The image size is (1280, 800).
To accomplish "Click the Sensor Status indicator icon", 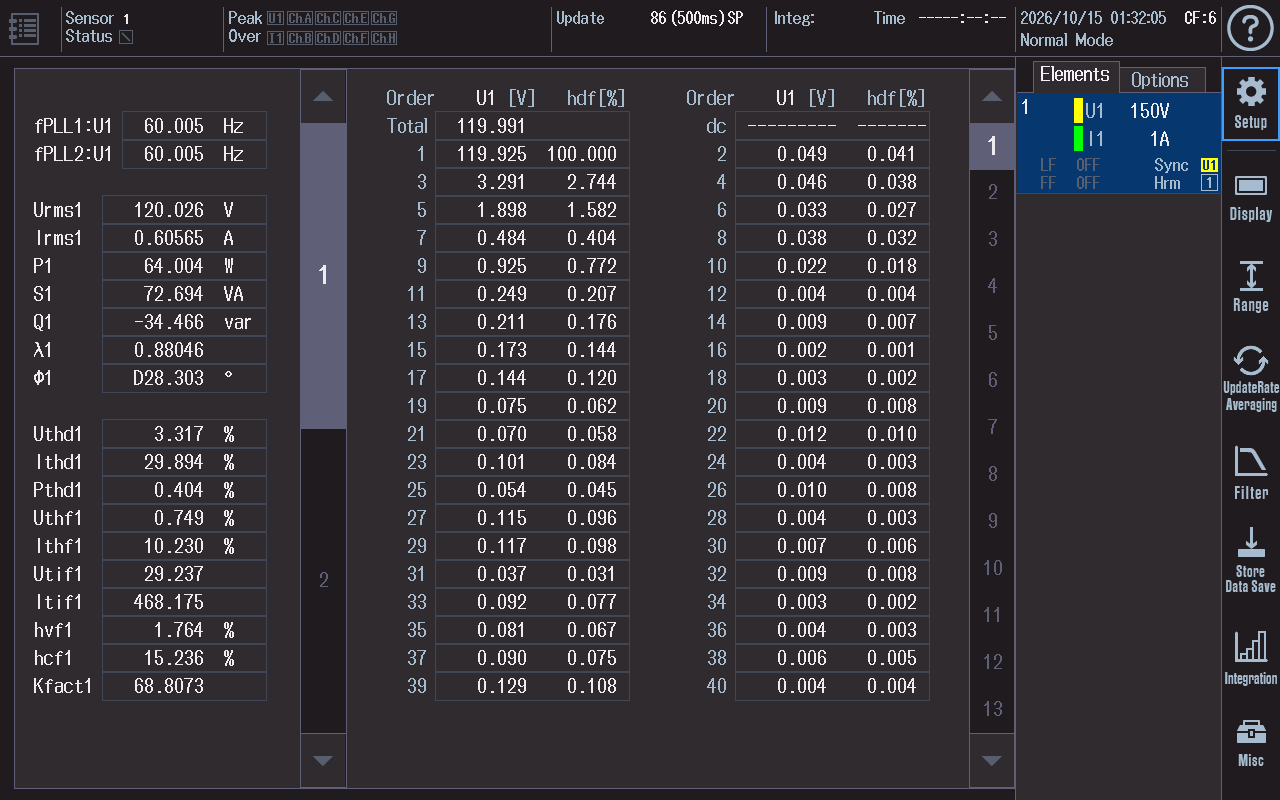I will 125,37.
